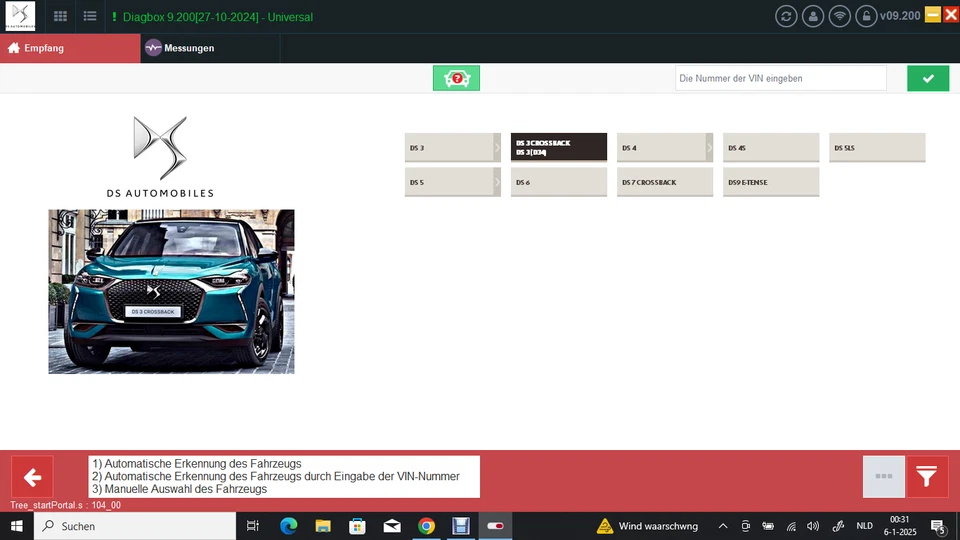960x540 pixels.
Task: Click the padlock icon
Action: point(866,16)
